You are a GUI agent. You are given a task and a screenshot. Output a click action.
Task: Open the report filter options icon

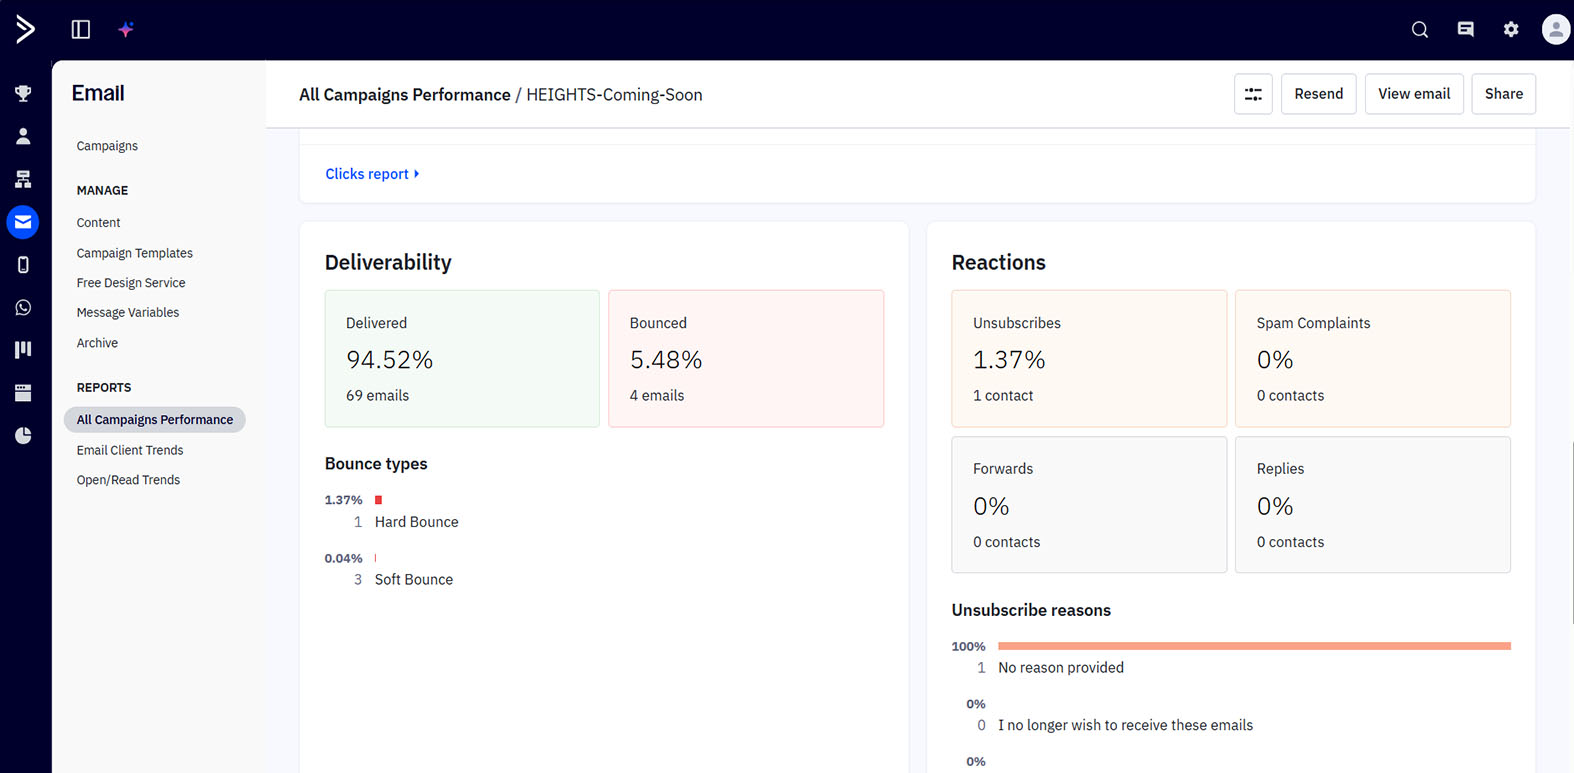pyautogui.click(x=1253, y=94)
